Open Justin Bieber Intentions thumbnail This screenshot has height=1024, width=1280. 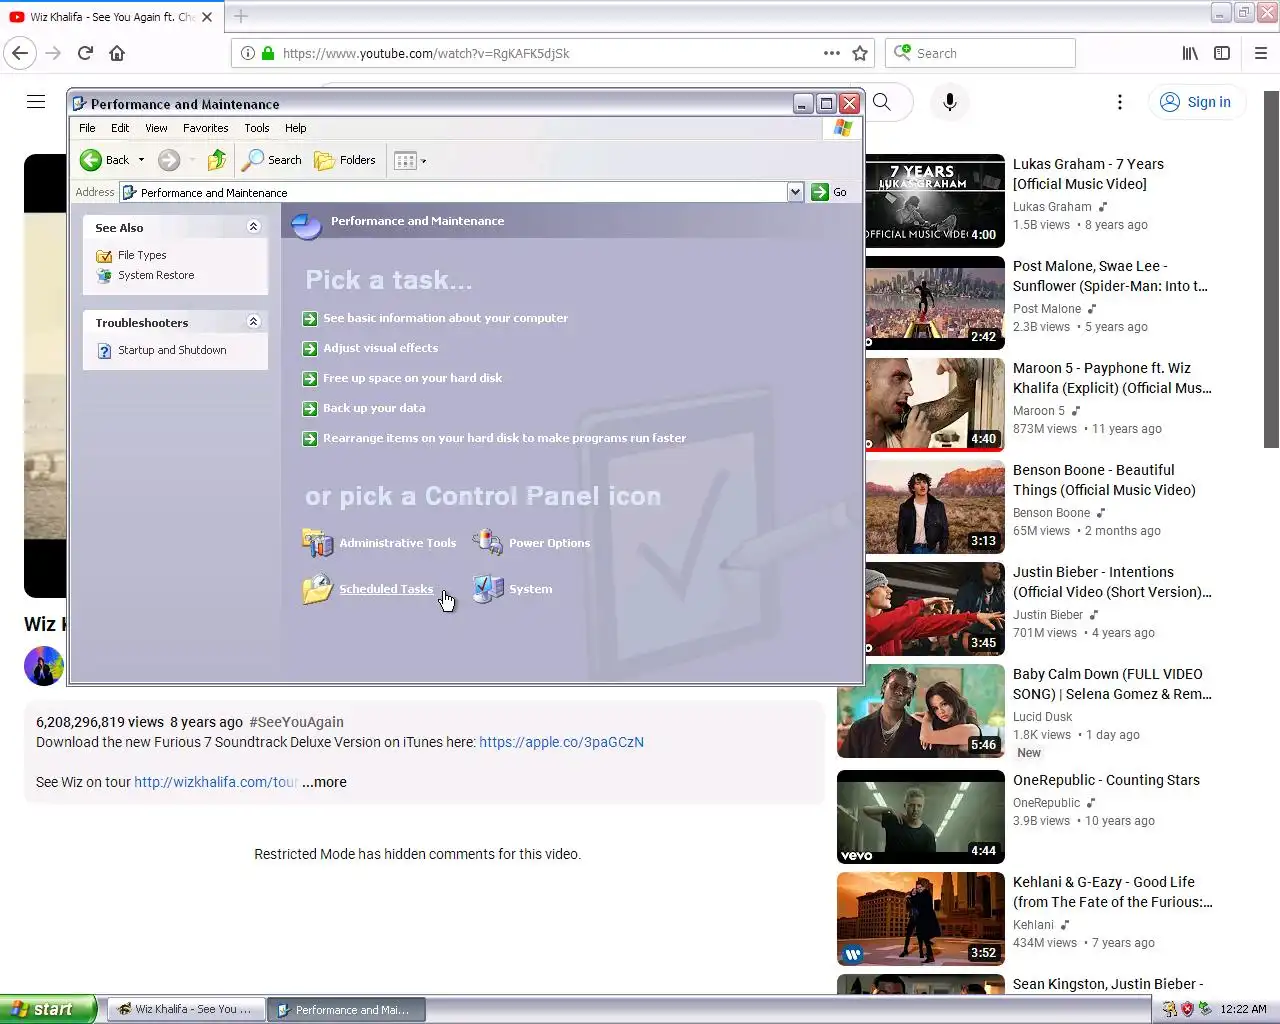[935, 608]
